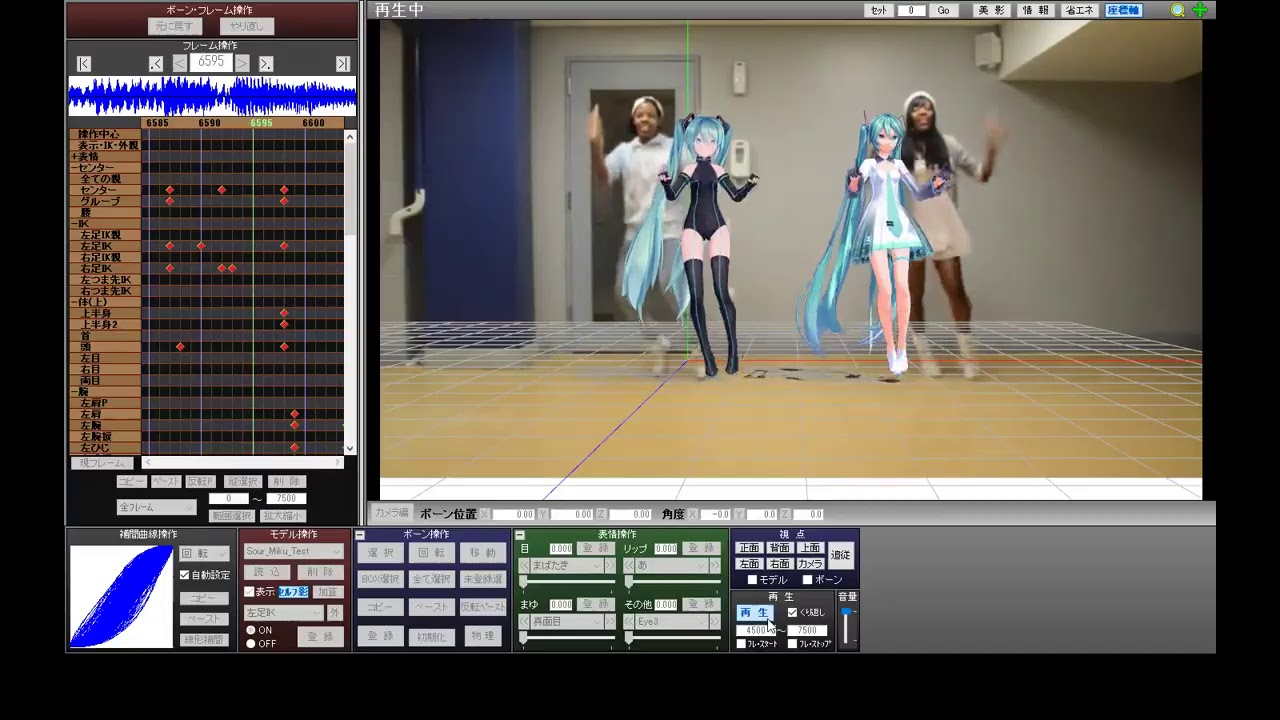Click セルフ影 self shadow button
Screen dimensions: 1280x720
[x=293, y=592]
